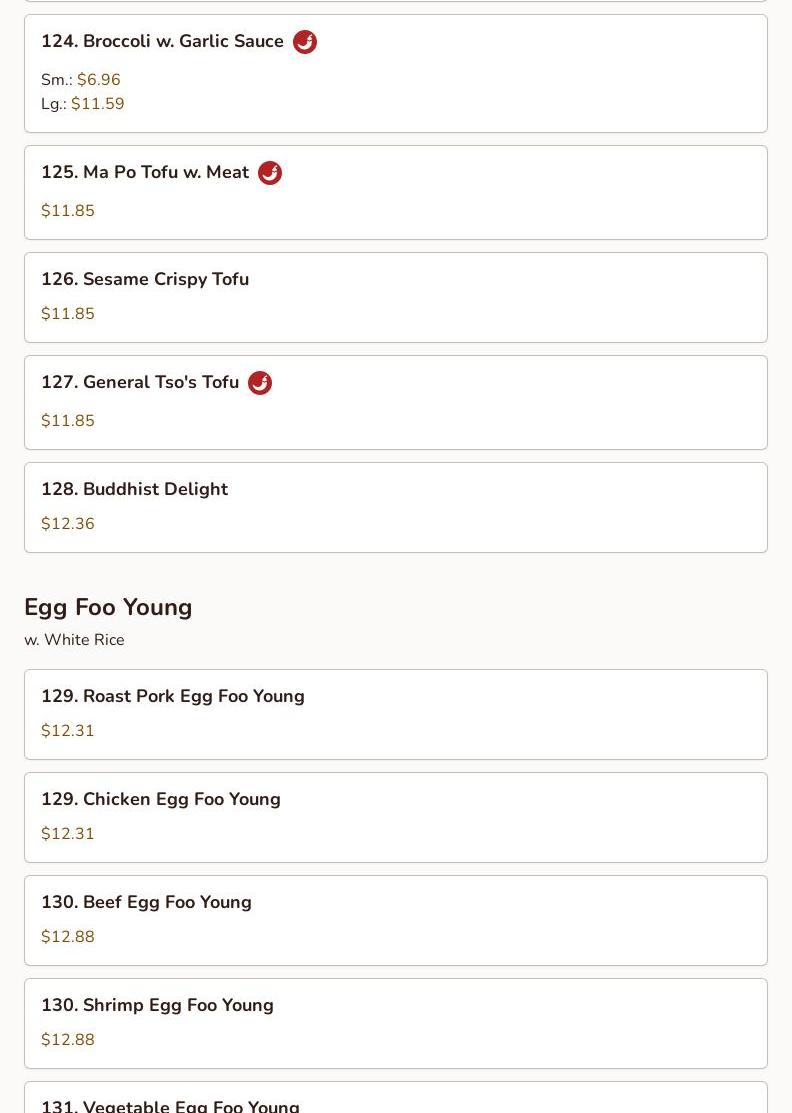Screen dimensions: 792x1113
Task: Open 128. Buddhist Delight
Action: point(135,489)
